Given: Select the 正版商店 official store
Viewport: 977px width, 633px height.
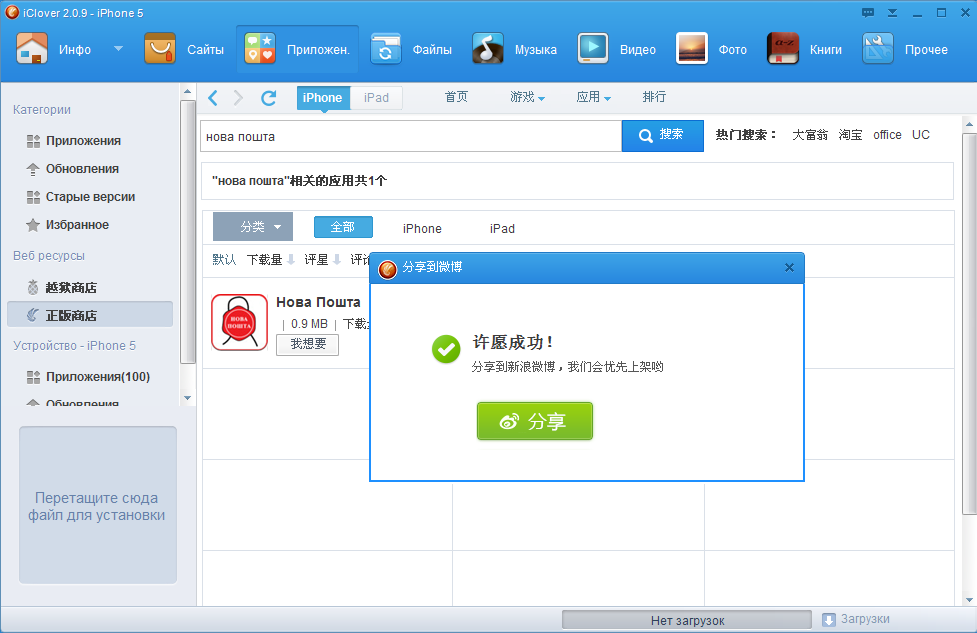Looking at the screenshot, I should (x=90, y=315).
